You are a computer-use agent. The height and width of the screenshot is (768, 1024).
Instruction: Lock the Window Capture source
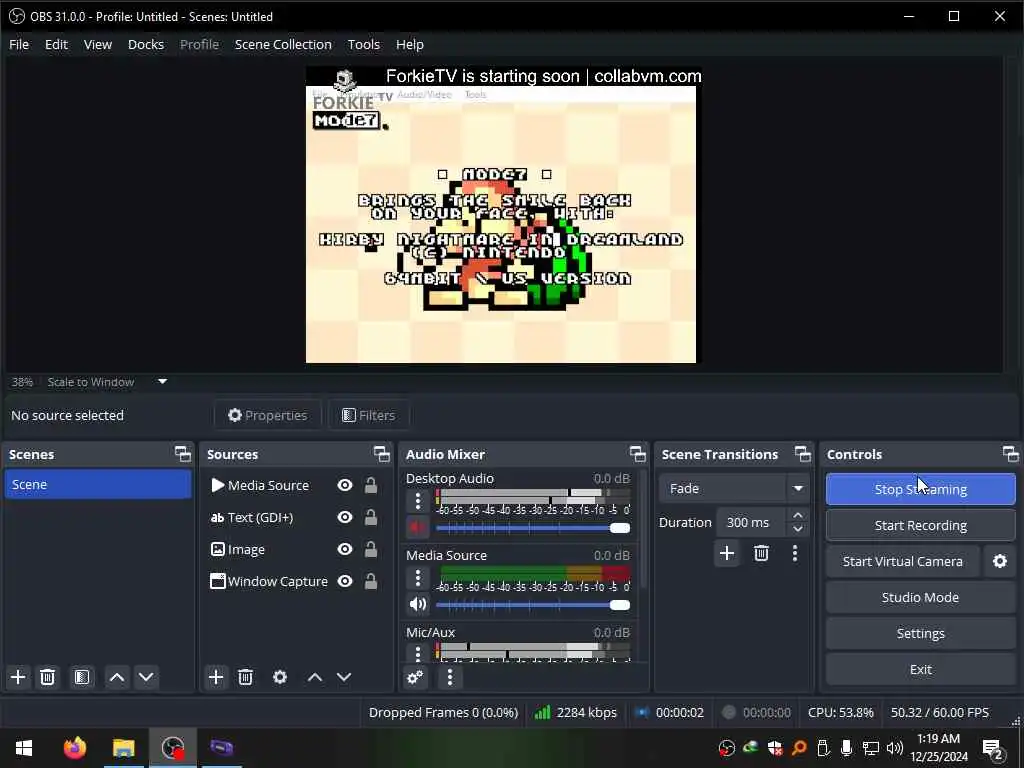(370, 581)
